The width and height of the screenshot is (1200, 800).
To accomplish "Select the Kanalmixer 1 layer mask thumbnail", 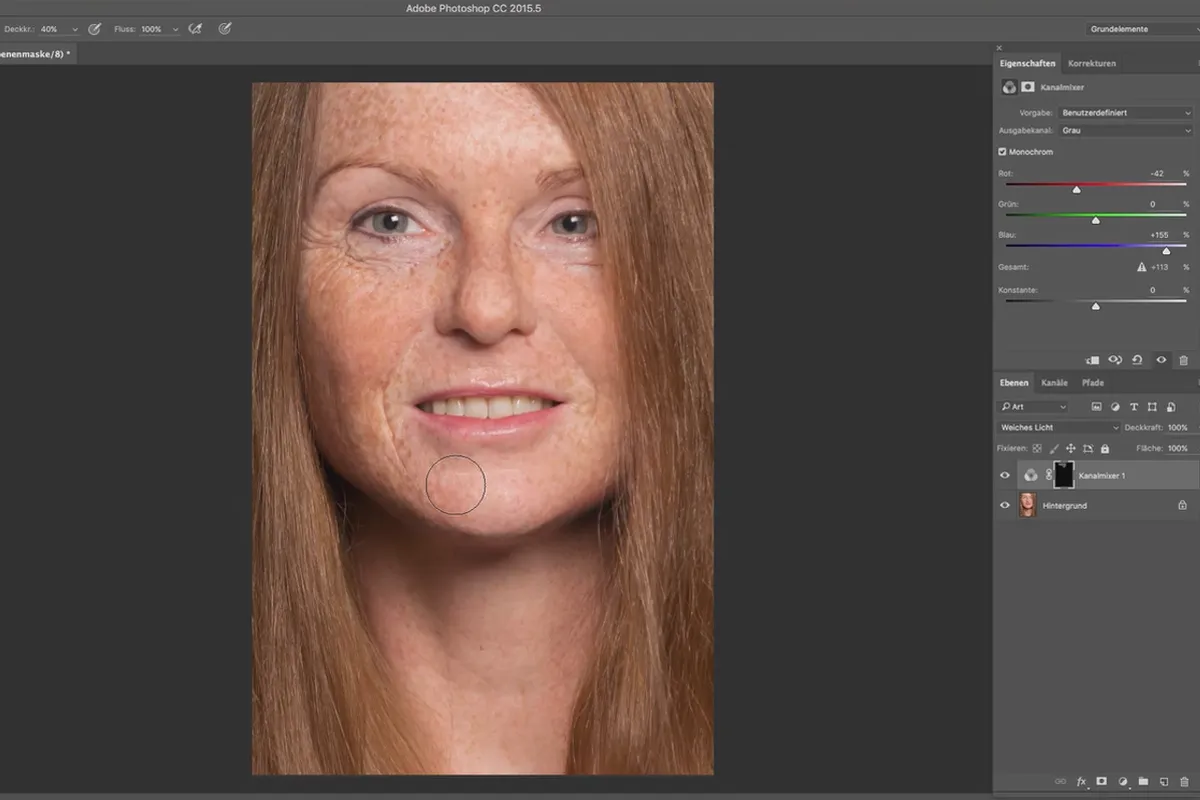I will click(1064, 475).
